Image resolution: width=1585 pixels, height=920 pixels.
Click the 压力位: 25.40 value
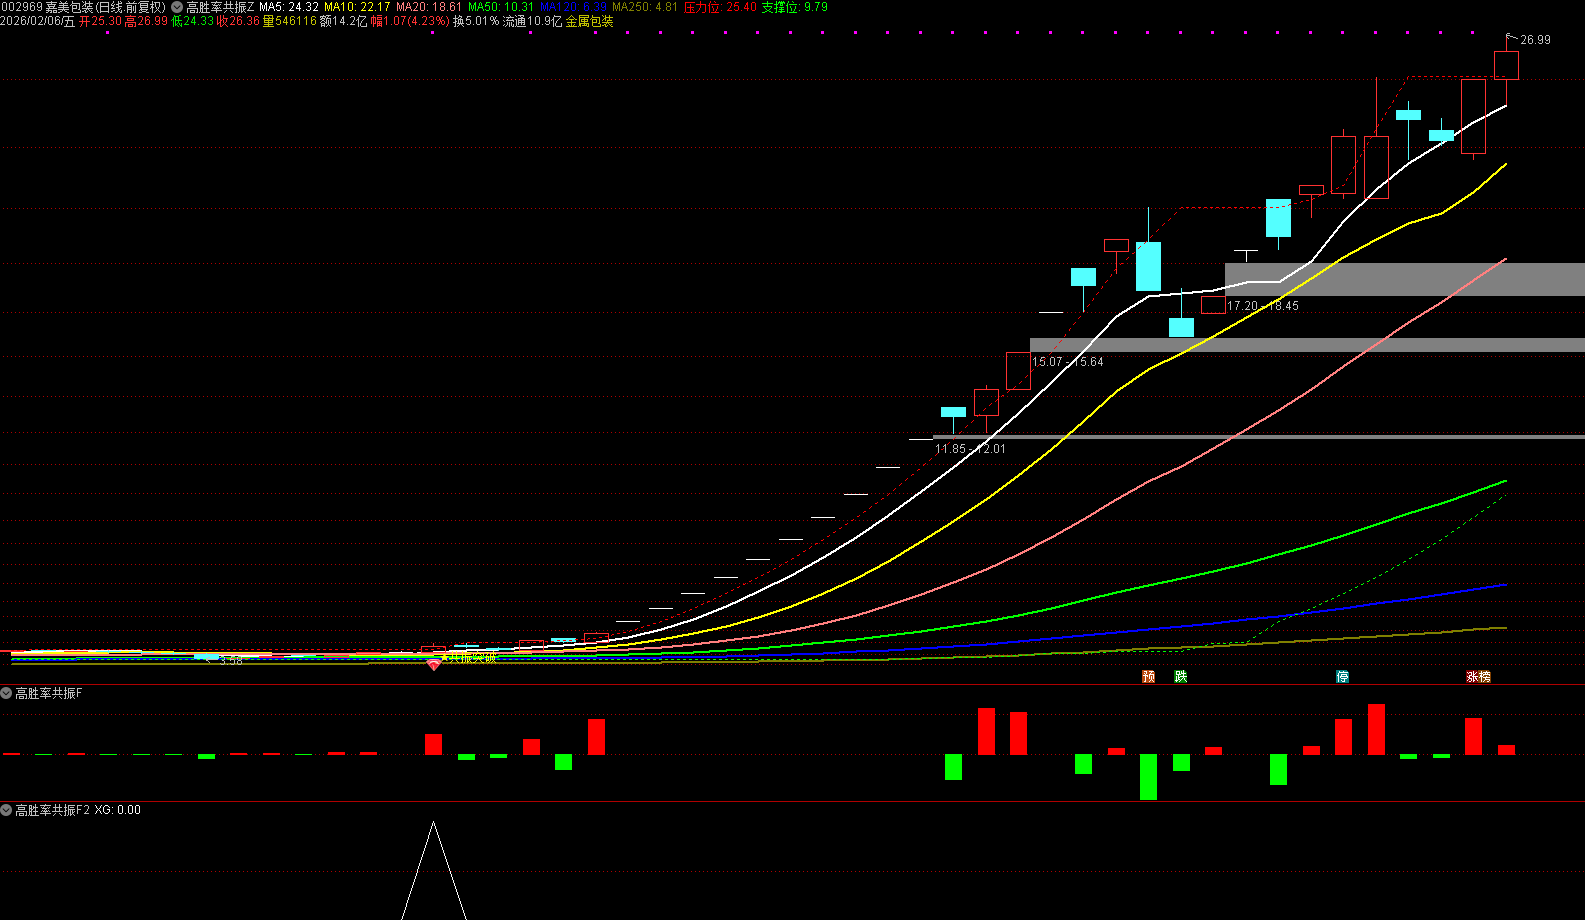click(720, 7)
